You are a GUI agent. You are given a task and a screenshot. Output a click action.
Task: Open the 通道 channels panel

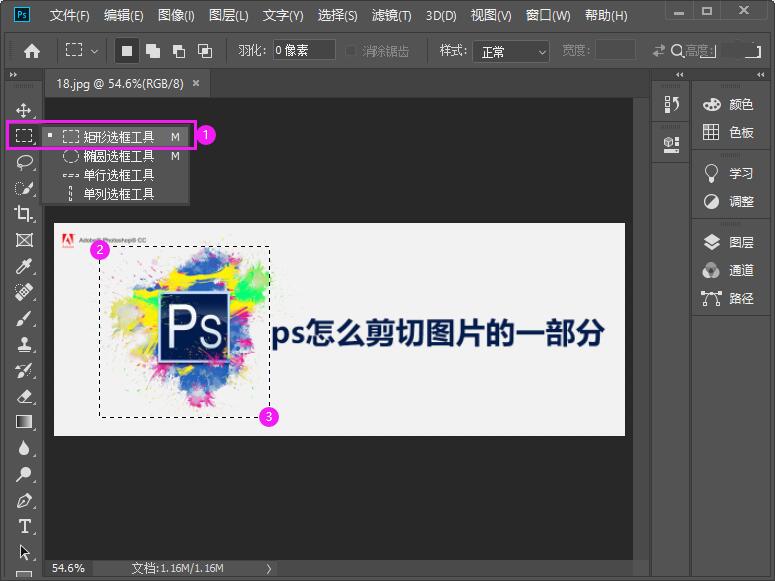tap(728, 270)
